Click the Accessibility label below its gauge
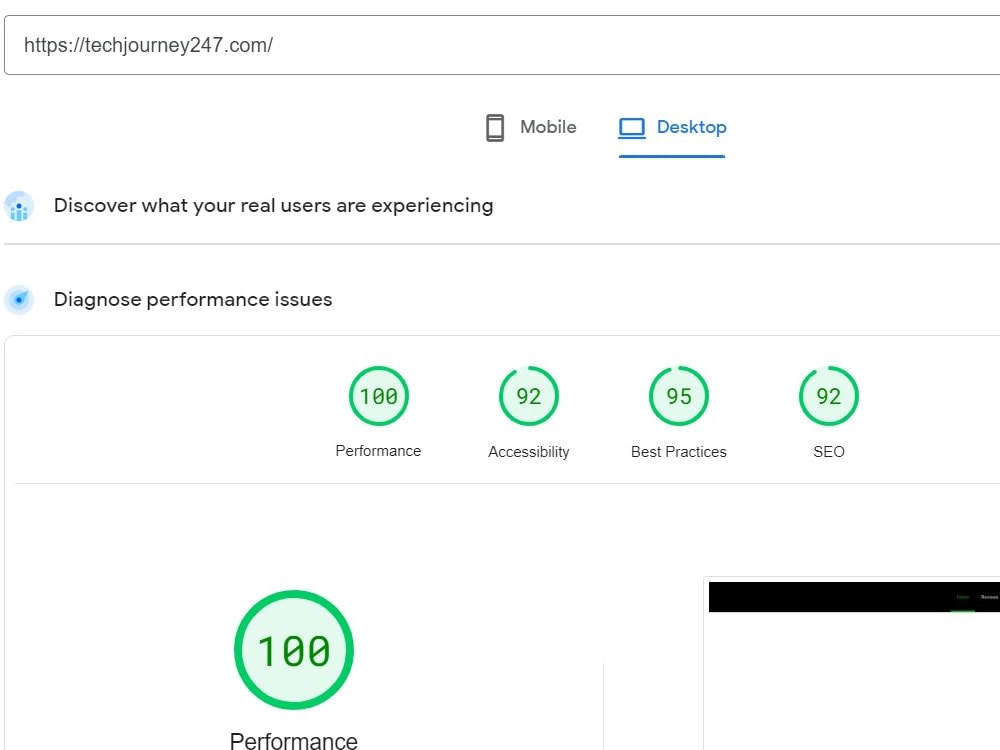Screen dimensions: 1000x750 [528, 452]
